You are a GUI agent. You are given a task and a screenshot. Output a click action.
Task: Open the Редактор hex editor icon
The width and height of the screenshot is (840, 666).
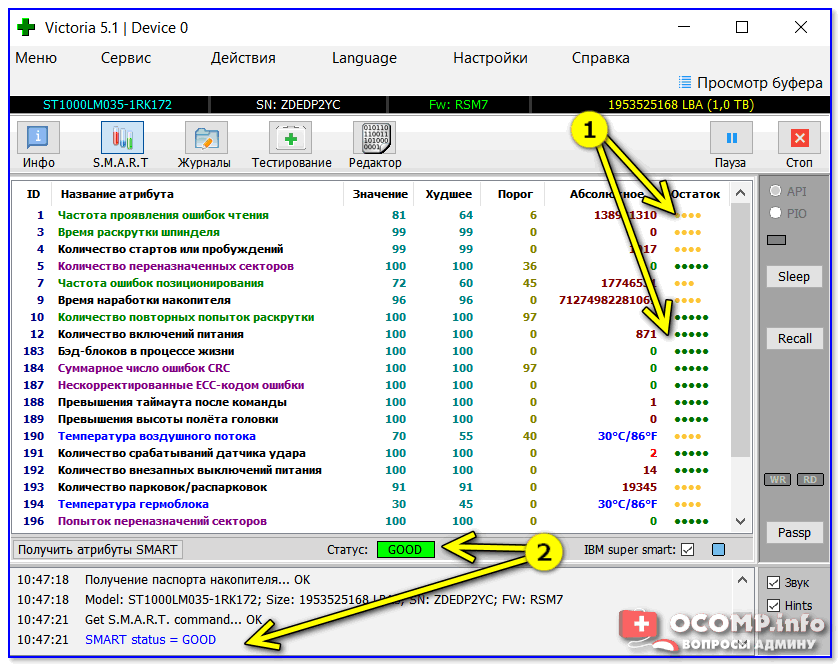(375, 138)
